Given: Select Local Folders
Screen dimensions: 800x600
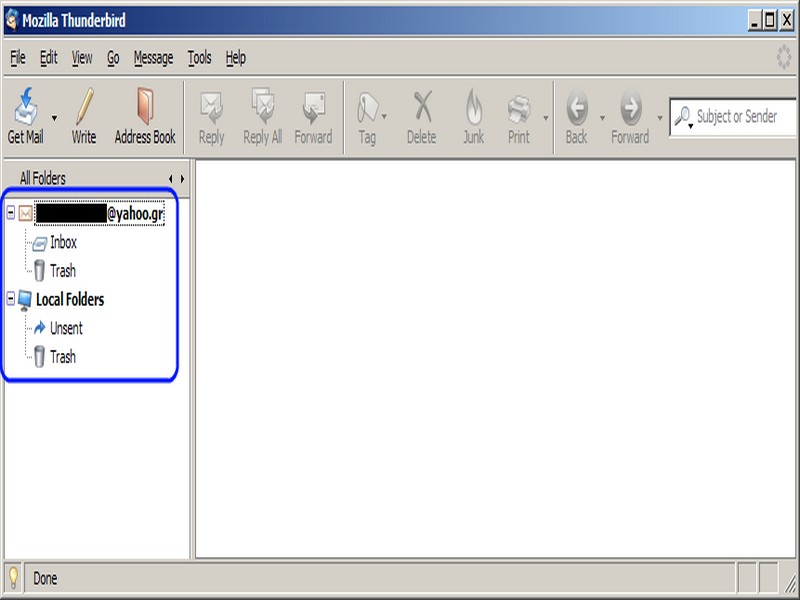Looking at the screenshot, I should pyautogui.click(x=70, y=299).
